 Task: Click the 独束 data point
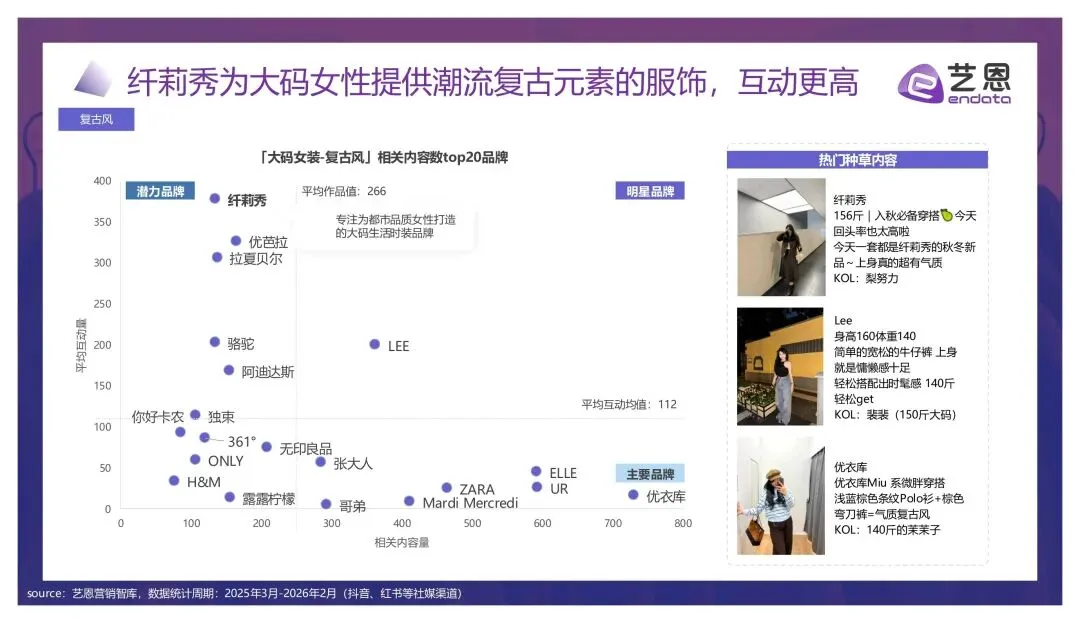click(195, 414)
